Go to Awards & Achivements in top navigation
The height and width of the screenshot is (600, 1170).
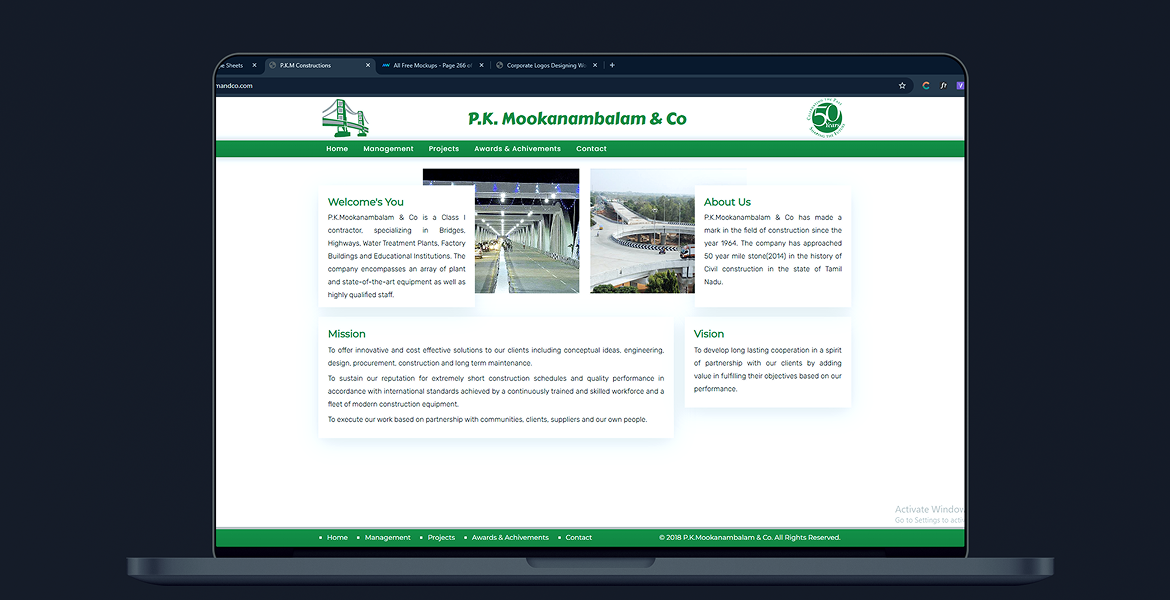point(517,149)
